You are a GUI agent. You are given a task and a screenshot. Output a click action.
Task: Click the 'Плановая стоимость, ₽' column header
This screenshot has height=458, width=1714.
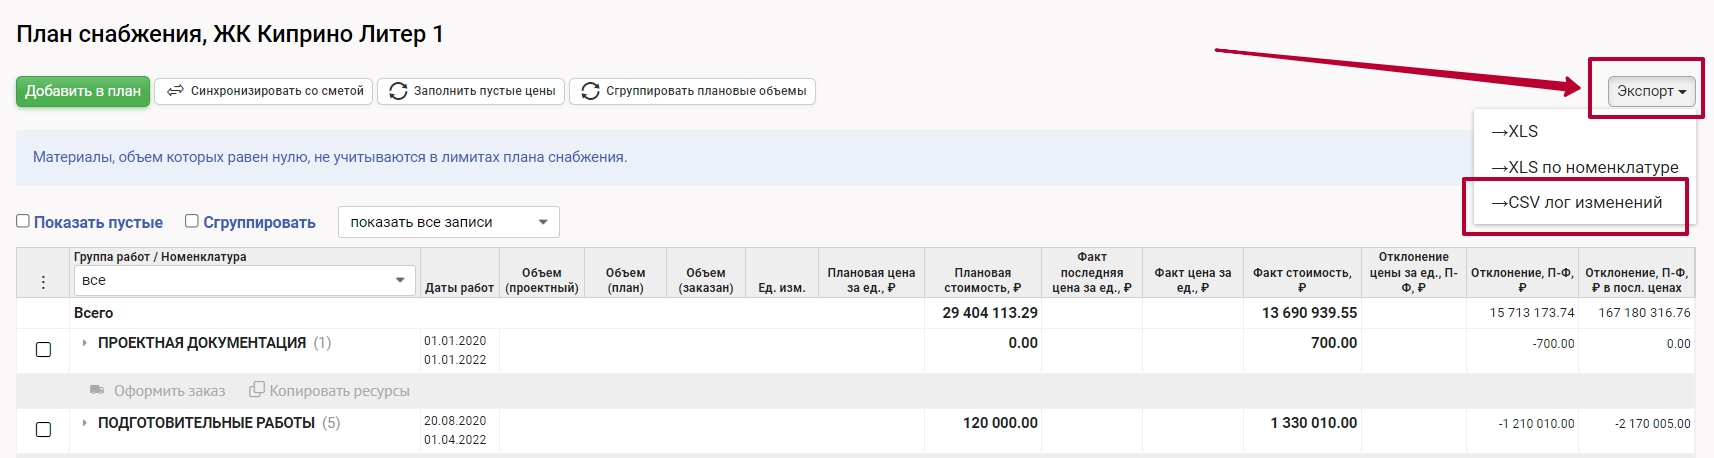[x=982, y=280]
